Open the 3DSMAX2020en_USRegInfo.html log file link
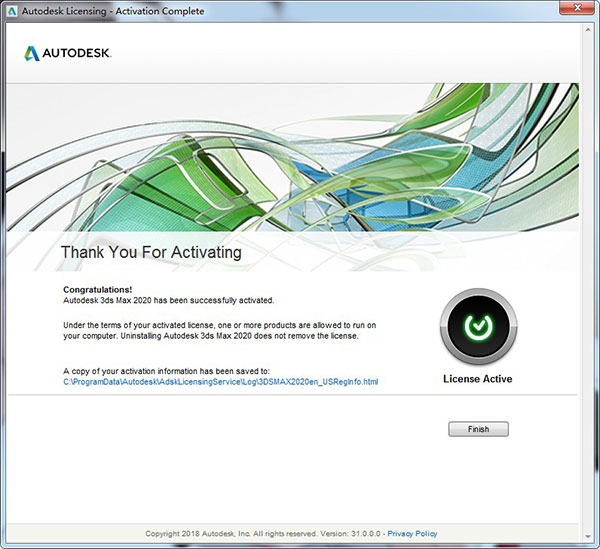Screen dimensions: 600x549 [220, 382]
